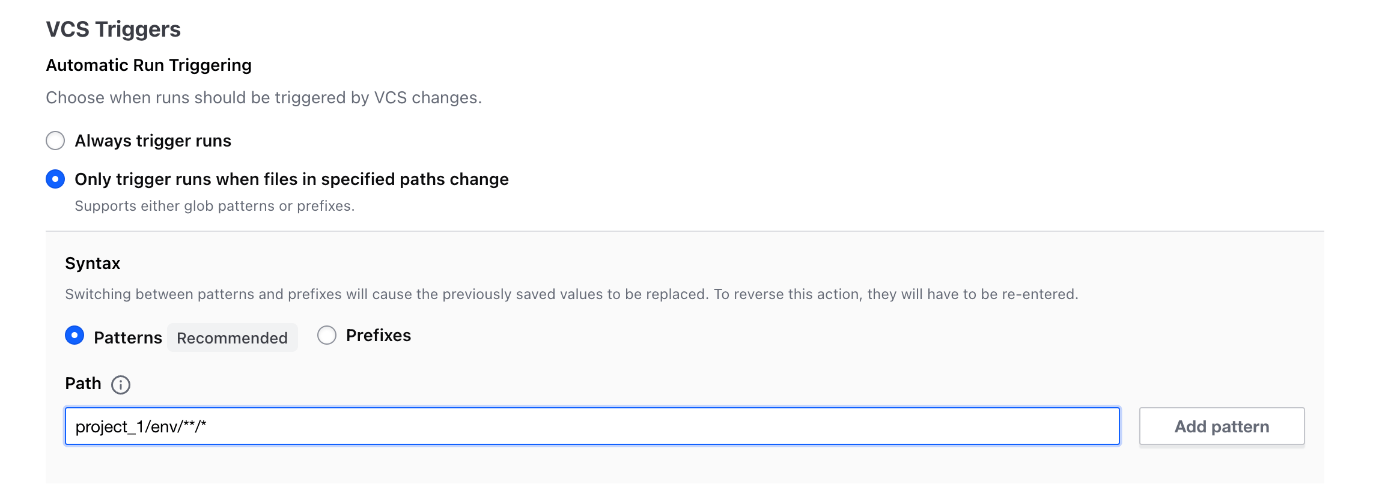Click the 'Syntax' section heading
This screenshot has height=484, width=1400.
click(x=93, y=264)
